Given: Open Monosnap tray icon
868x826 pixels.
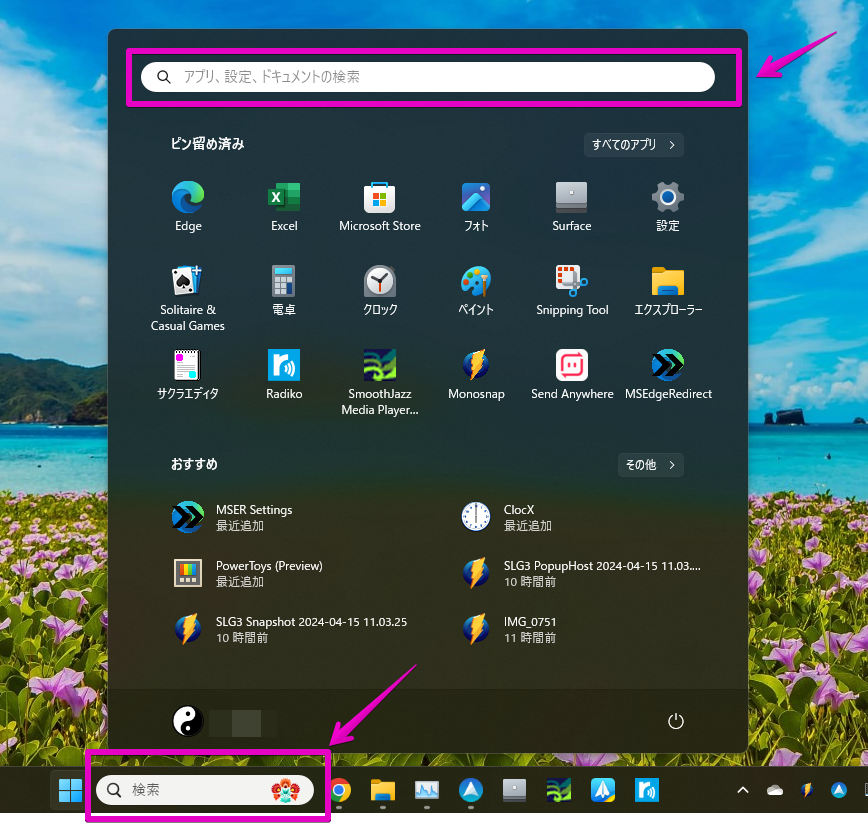Looking at the screenshot, I should 807,790.
